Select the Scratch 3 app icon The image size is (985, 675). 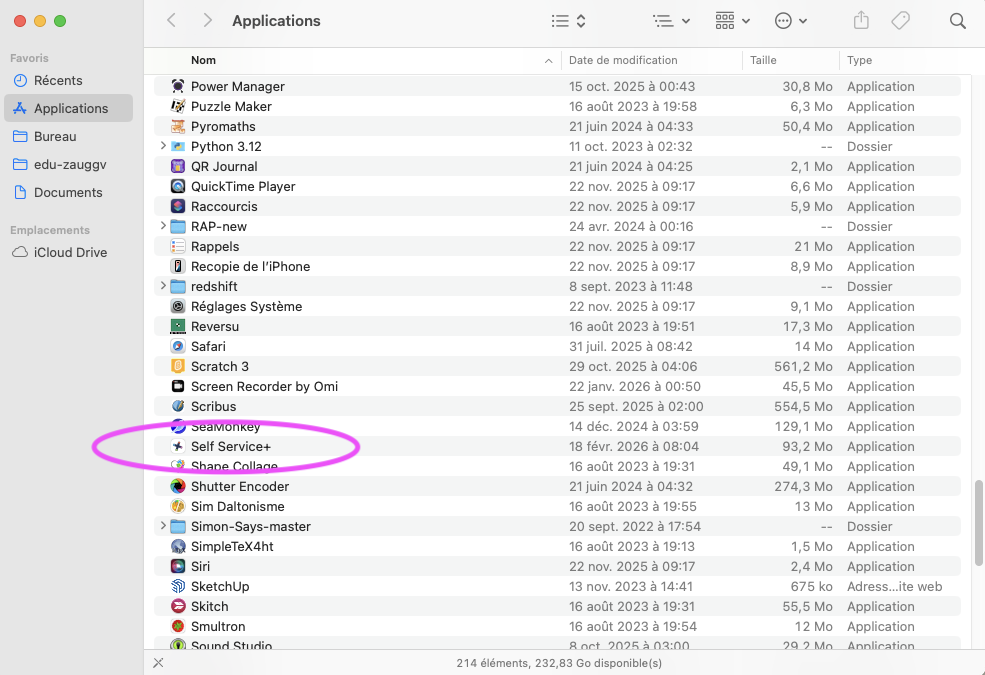(178, 367)
